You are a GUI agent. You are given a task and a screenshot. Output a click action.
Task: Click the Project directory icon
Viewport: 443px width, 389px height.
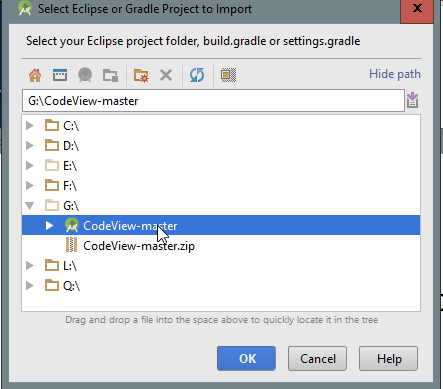[85, 75]
